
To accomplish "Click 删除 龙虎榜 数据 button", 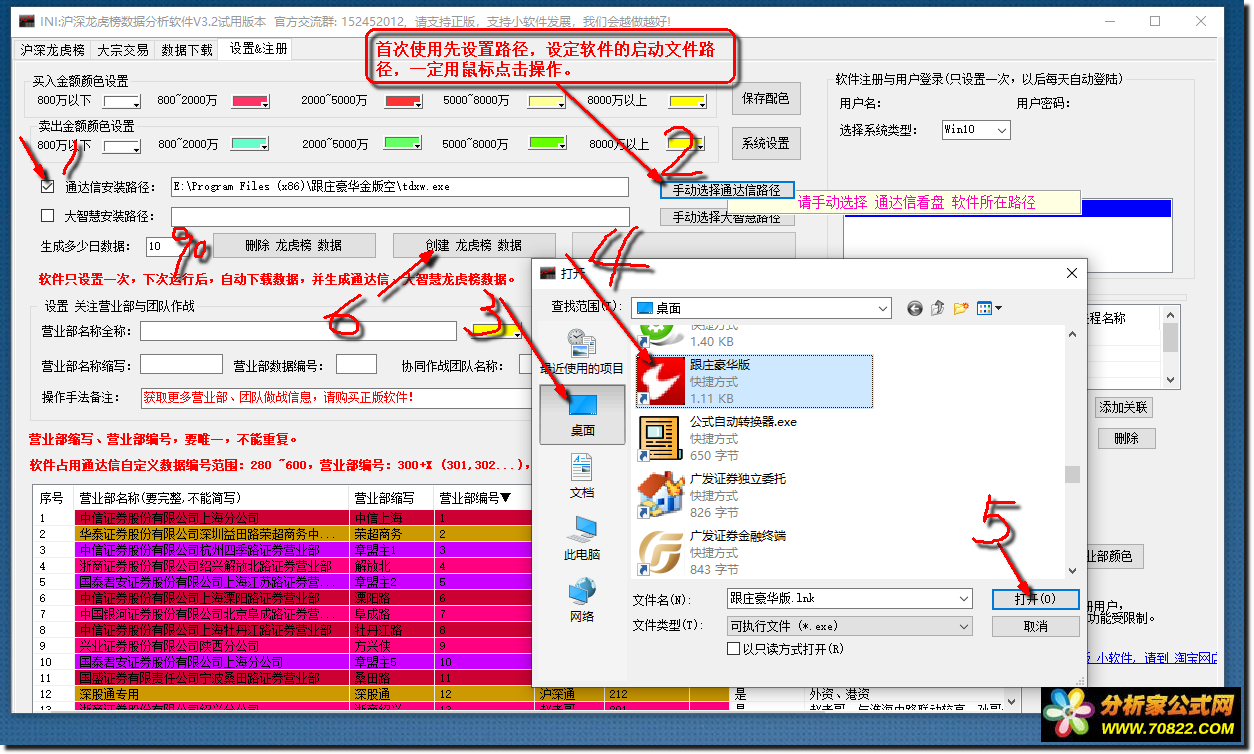I will click(x=295, y=245).
